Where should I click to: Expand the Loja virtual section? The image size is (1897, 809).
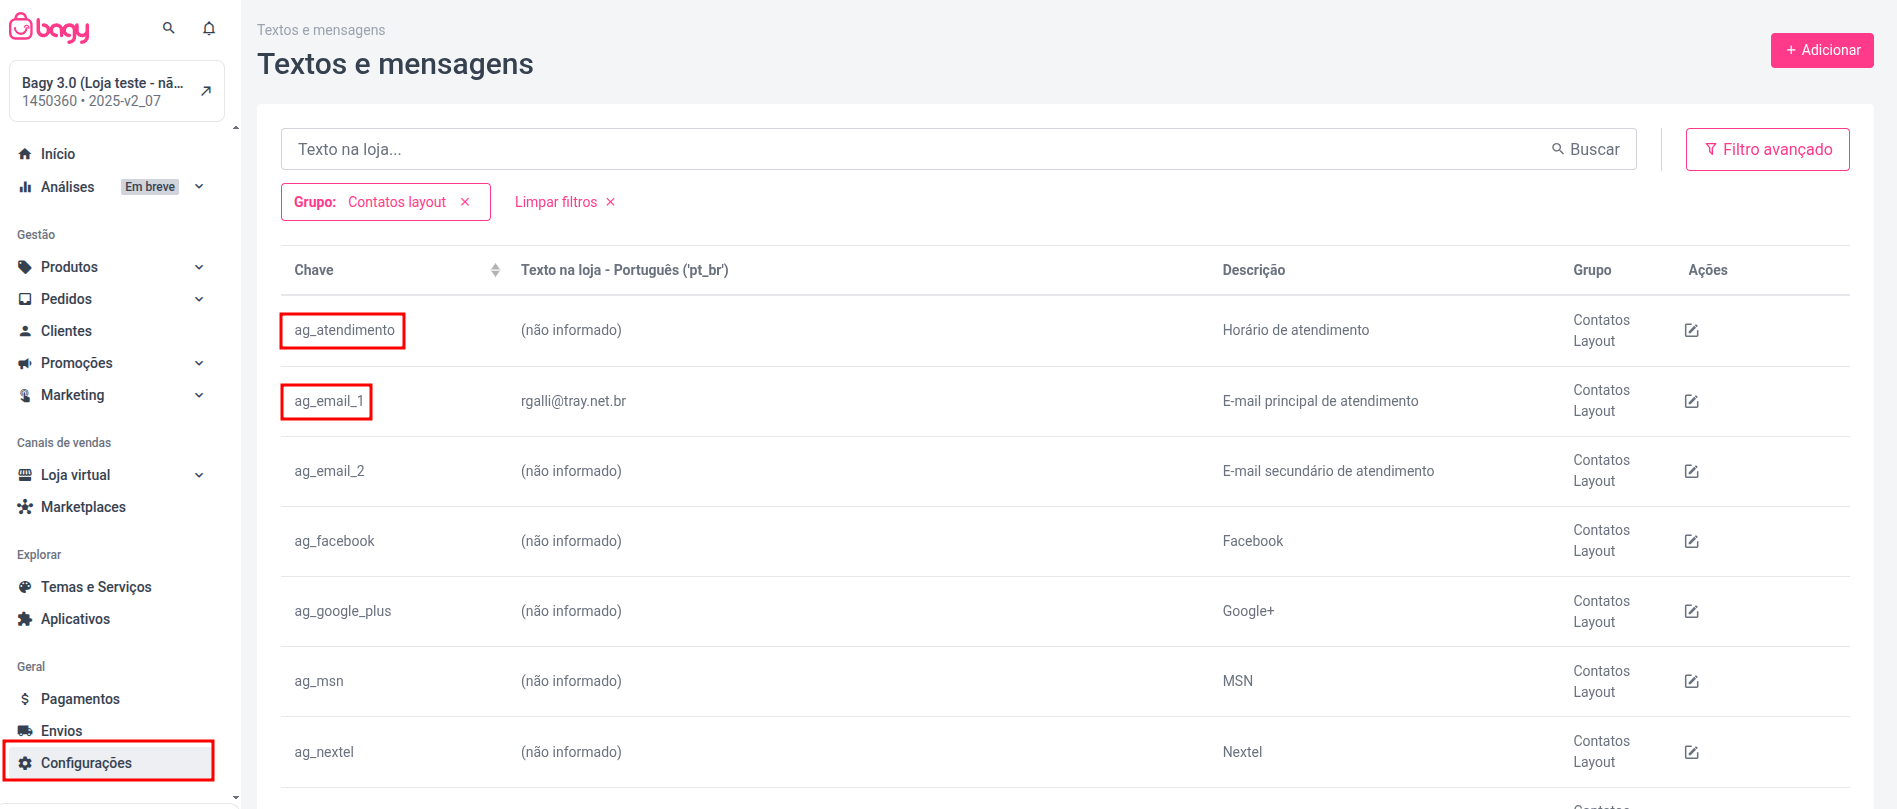click(x=199, y=475)
